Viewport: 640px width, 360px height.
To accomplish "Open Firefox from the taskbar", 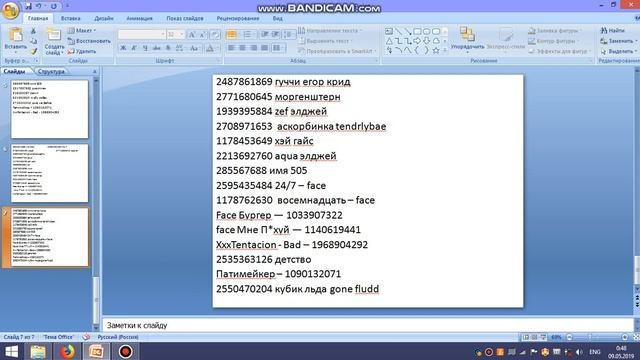I will pos(67,351).
